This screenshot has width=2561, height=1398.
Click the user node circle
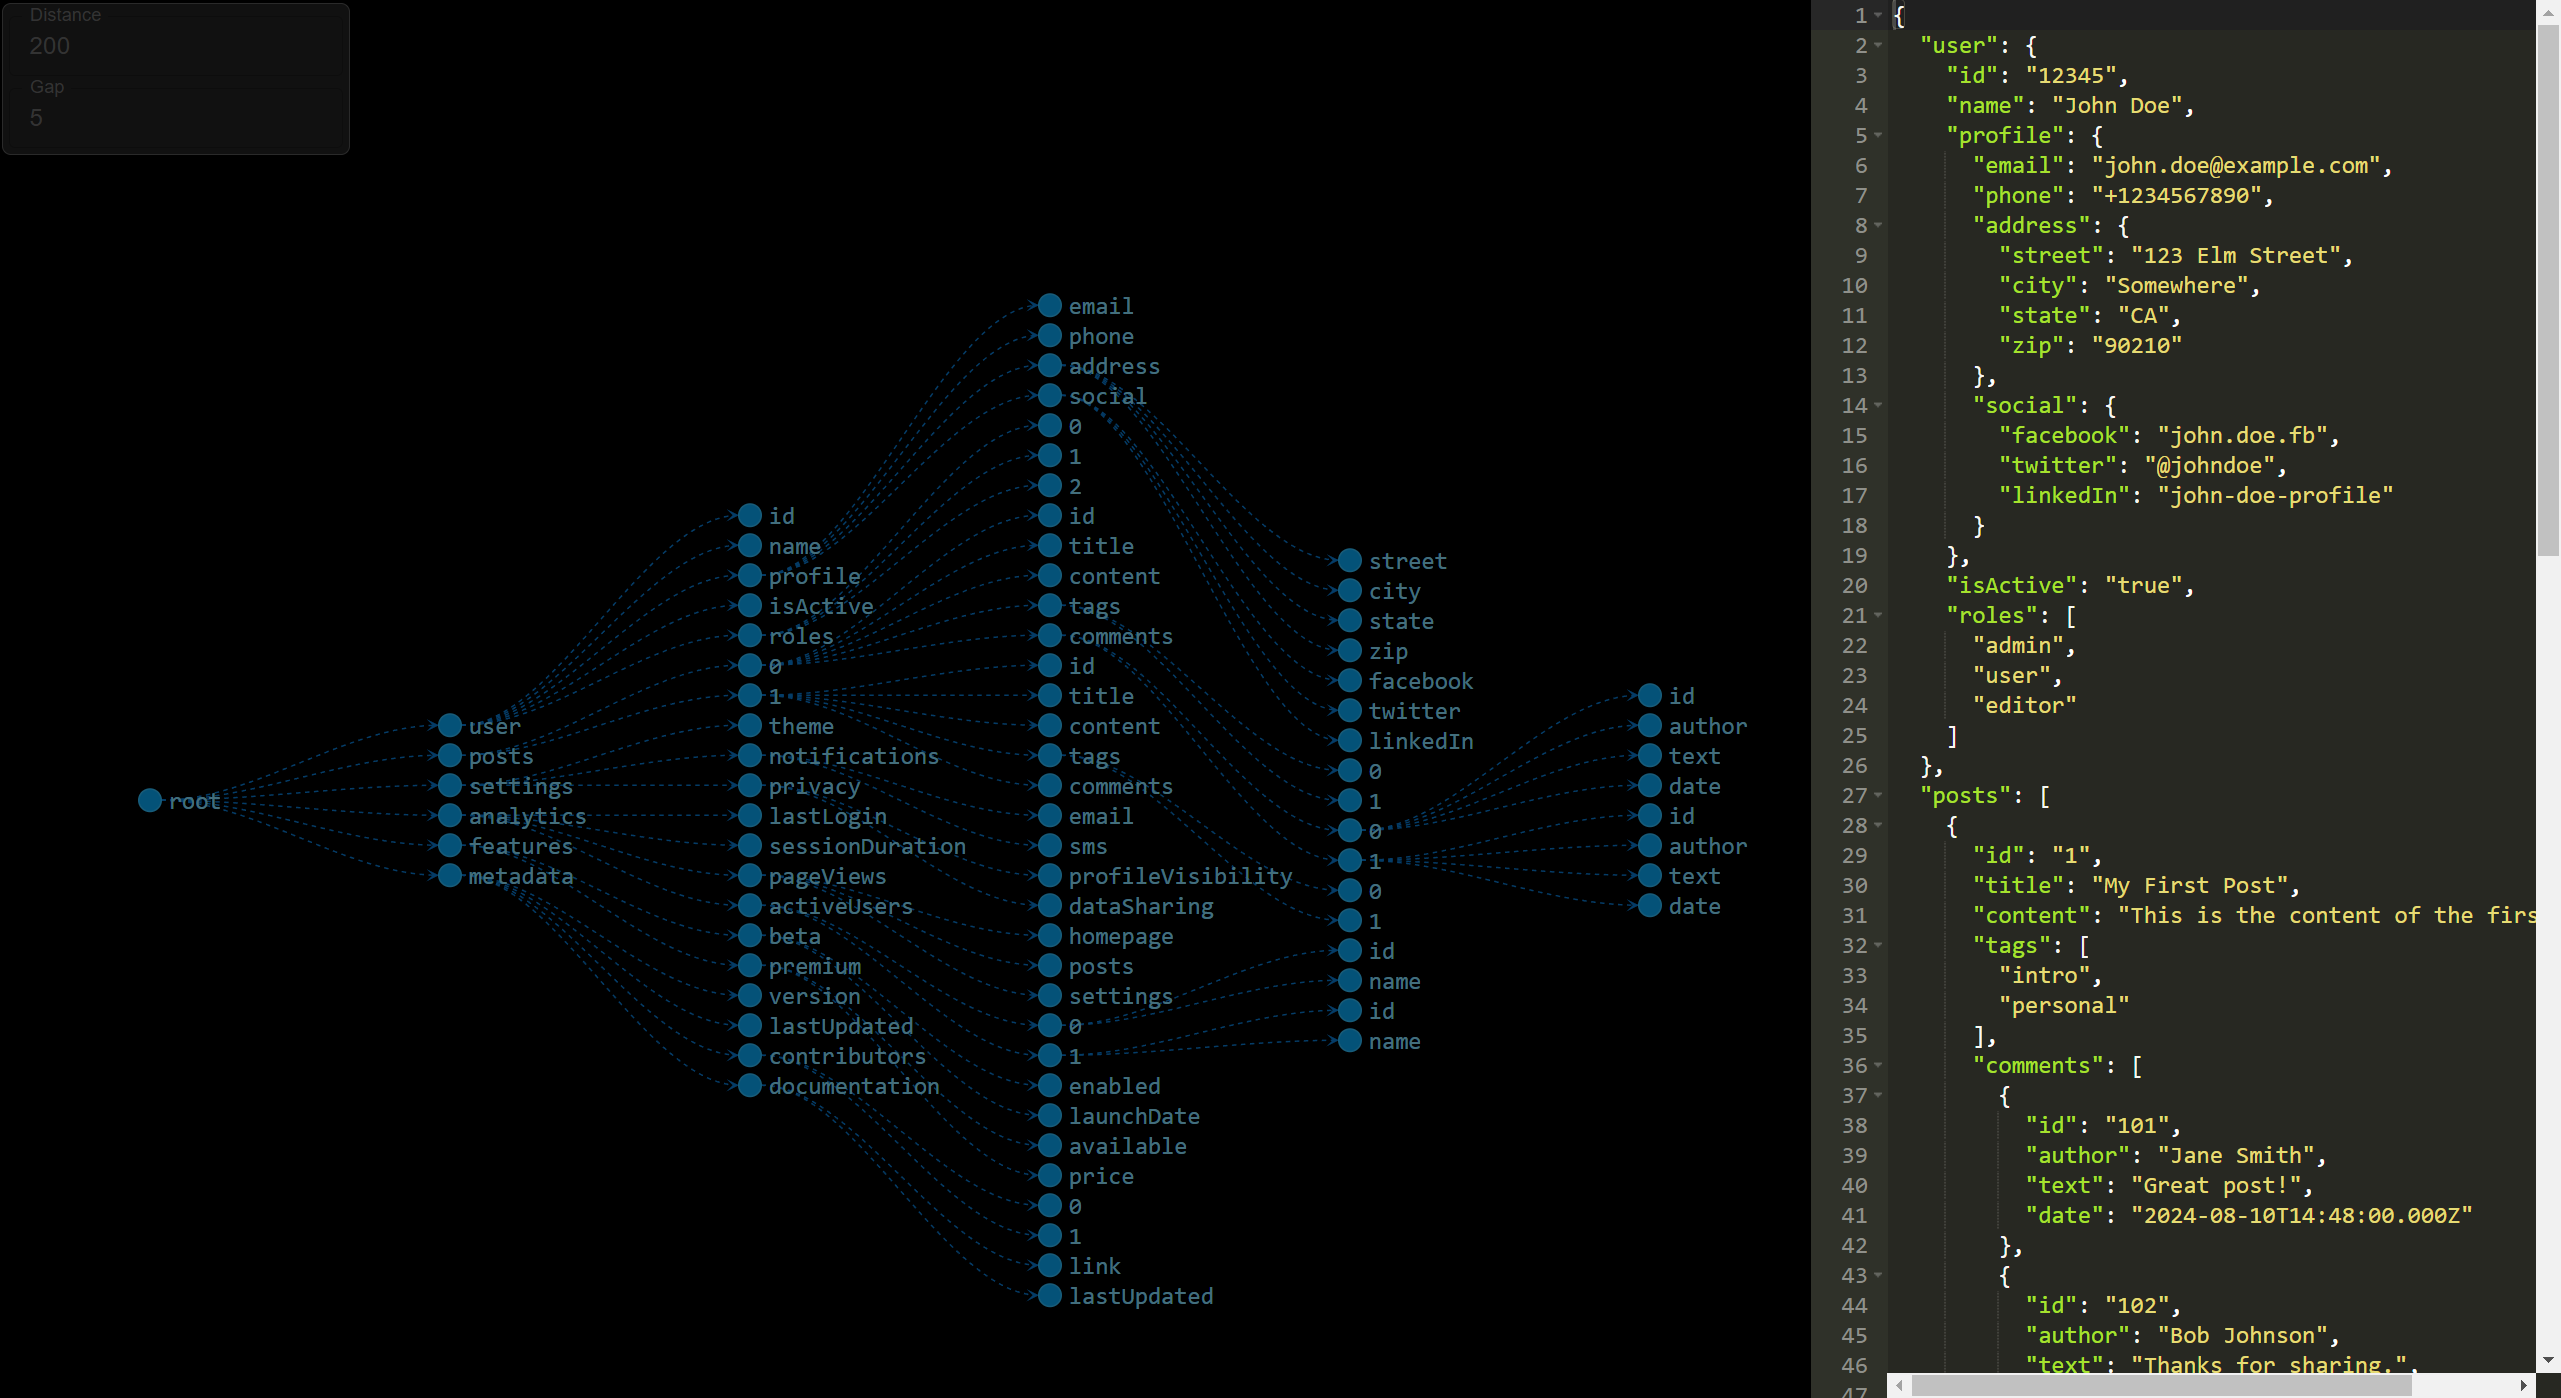point(450,726)
